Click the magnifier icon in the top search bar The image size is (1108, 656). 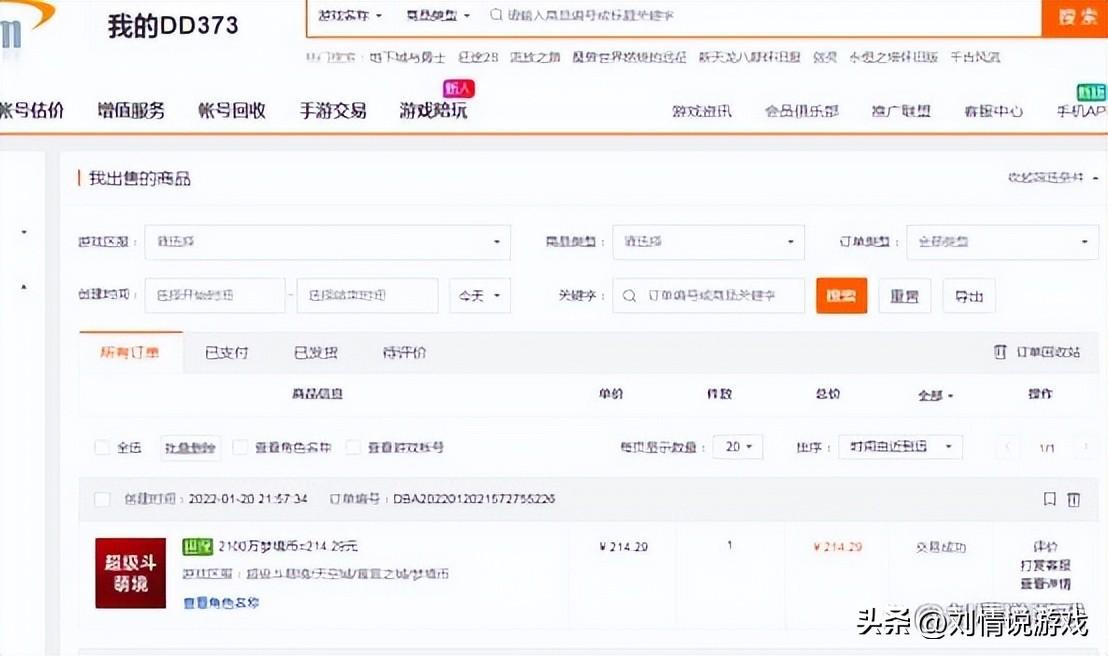[x=496, y=16]
